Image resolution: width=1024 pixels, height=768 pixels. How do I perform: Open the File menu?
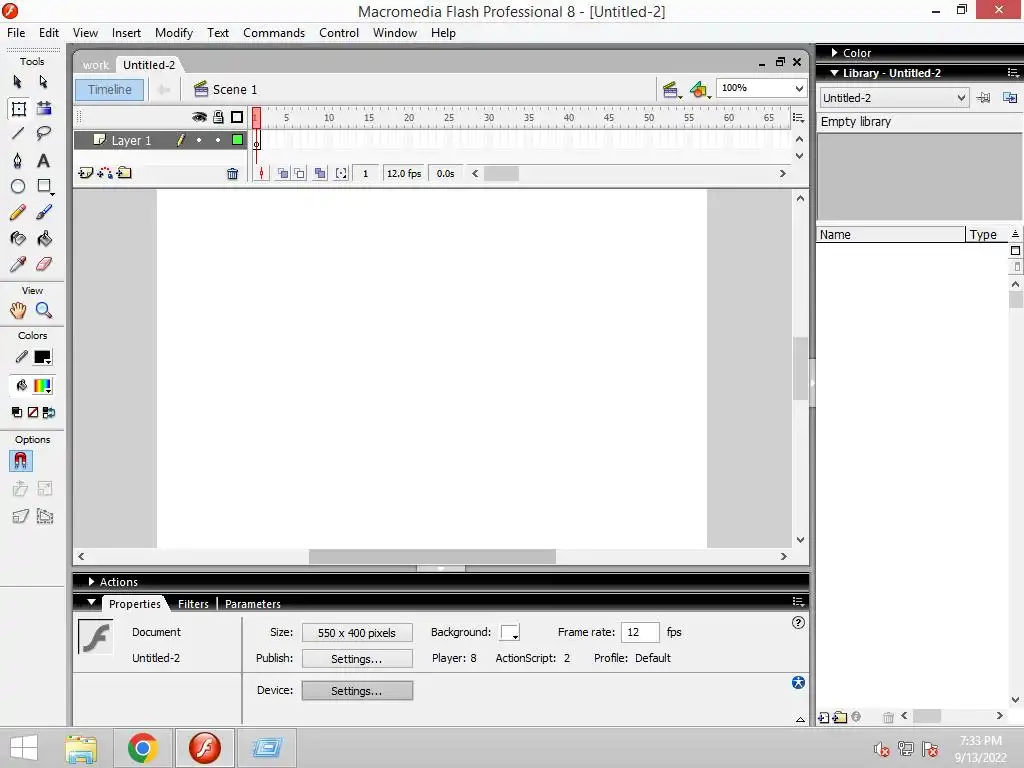point(16,33)
